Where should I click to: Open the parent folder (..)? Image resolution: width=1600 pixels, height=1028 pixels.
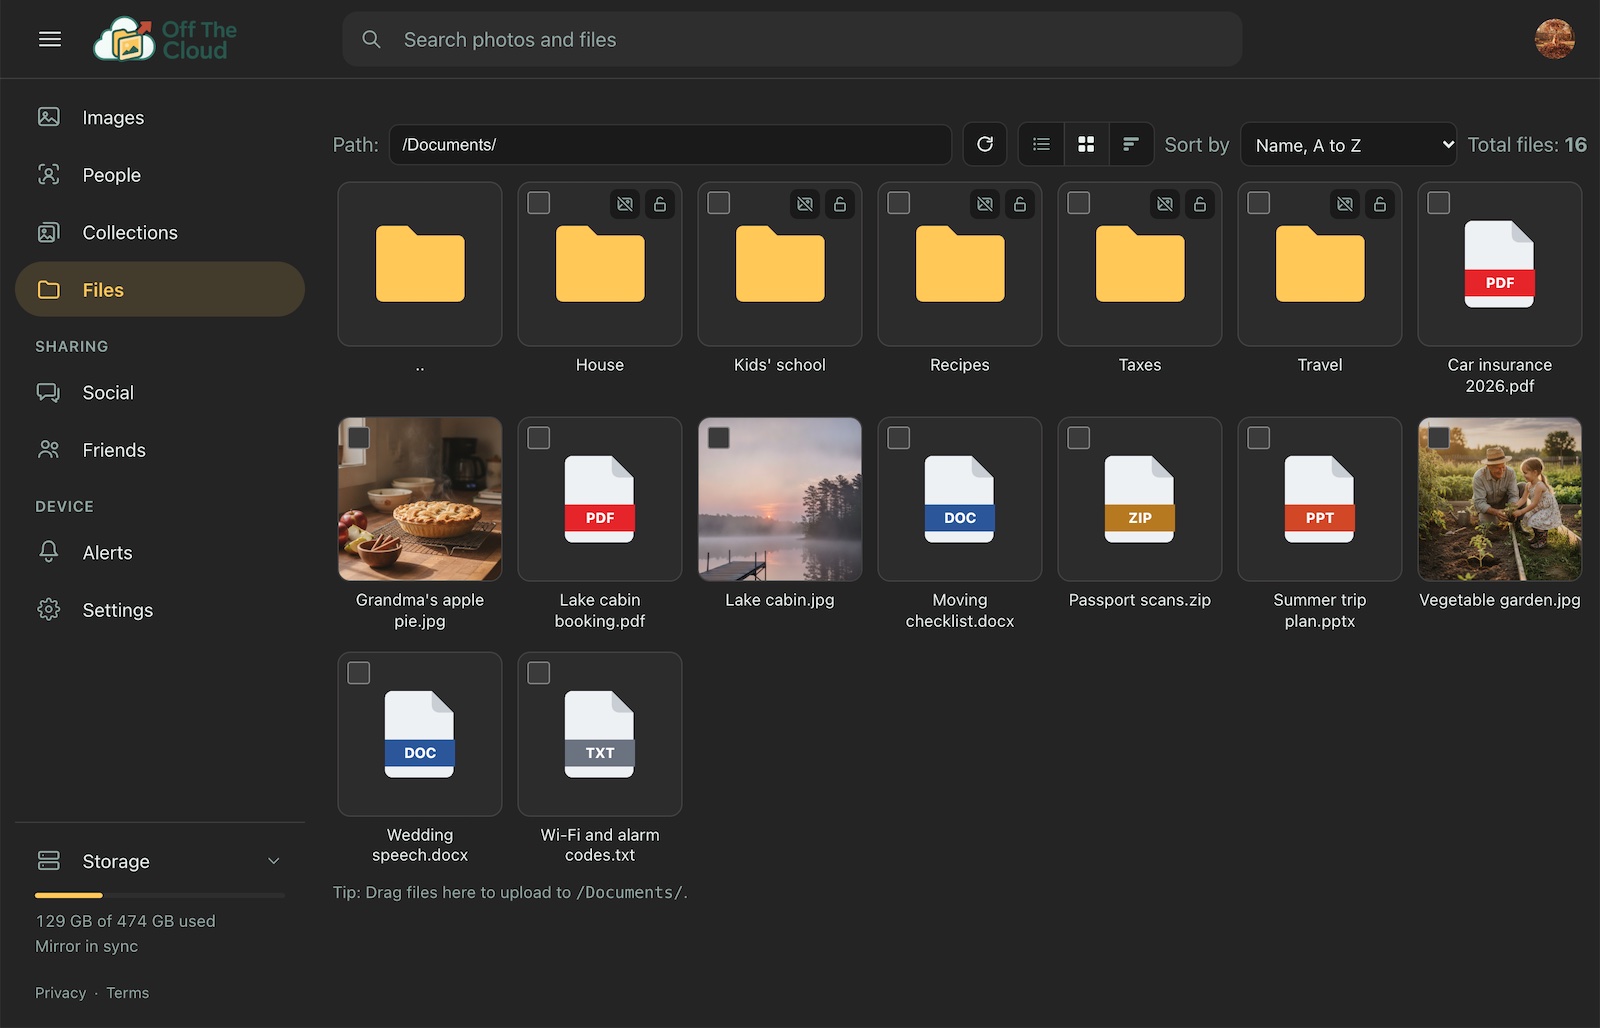[x=420, y=264]
